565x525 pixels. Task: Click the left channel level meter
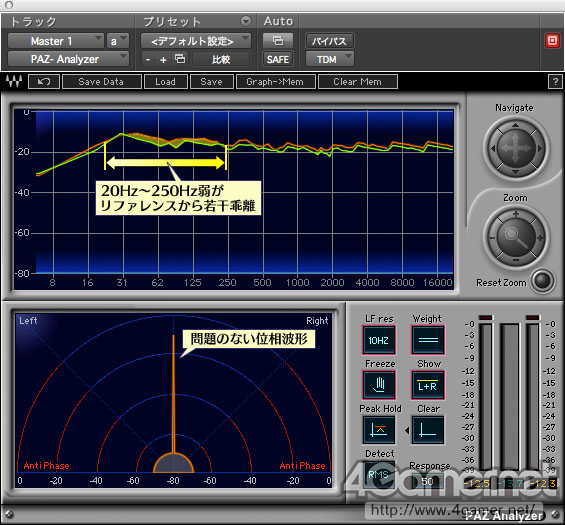(486, 396)
